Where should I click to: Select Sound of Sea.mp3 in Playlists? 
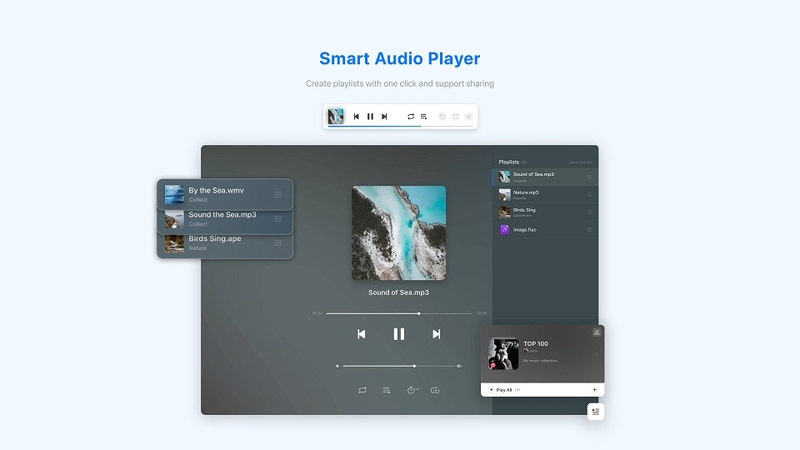pyautogui.click(x=545, y=177)
